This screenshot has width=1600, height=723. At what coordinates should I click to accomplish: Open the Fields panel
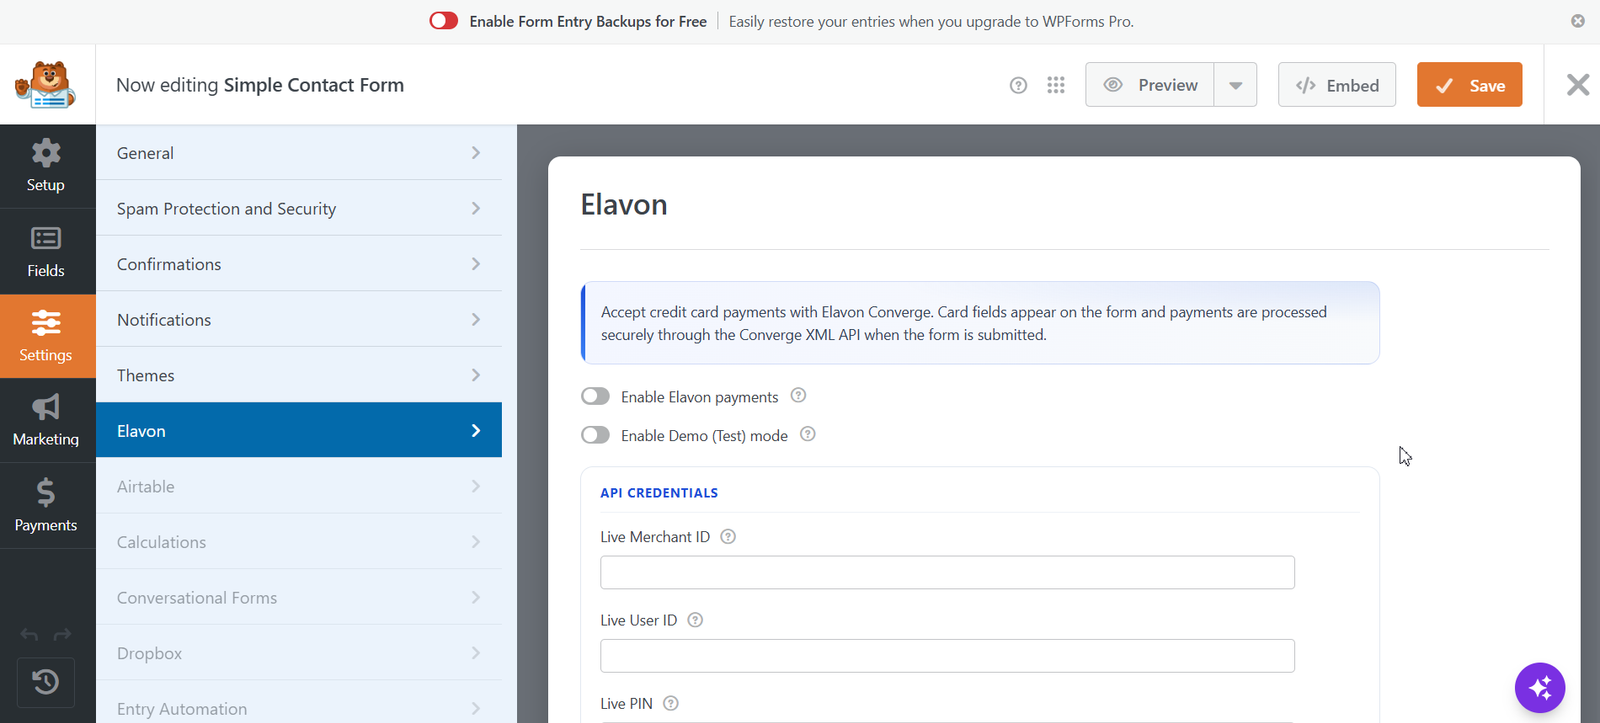point(46,251)
